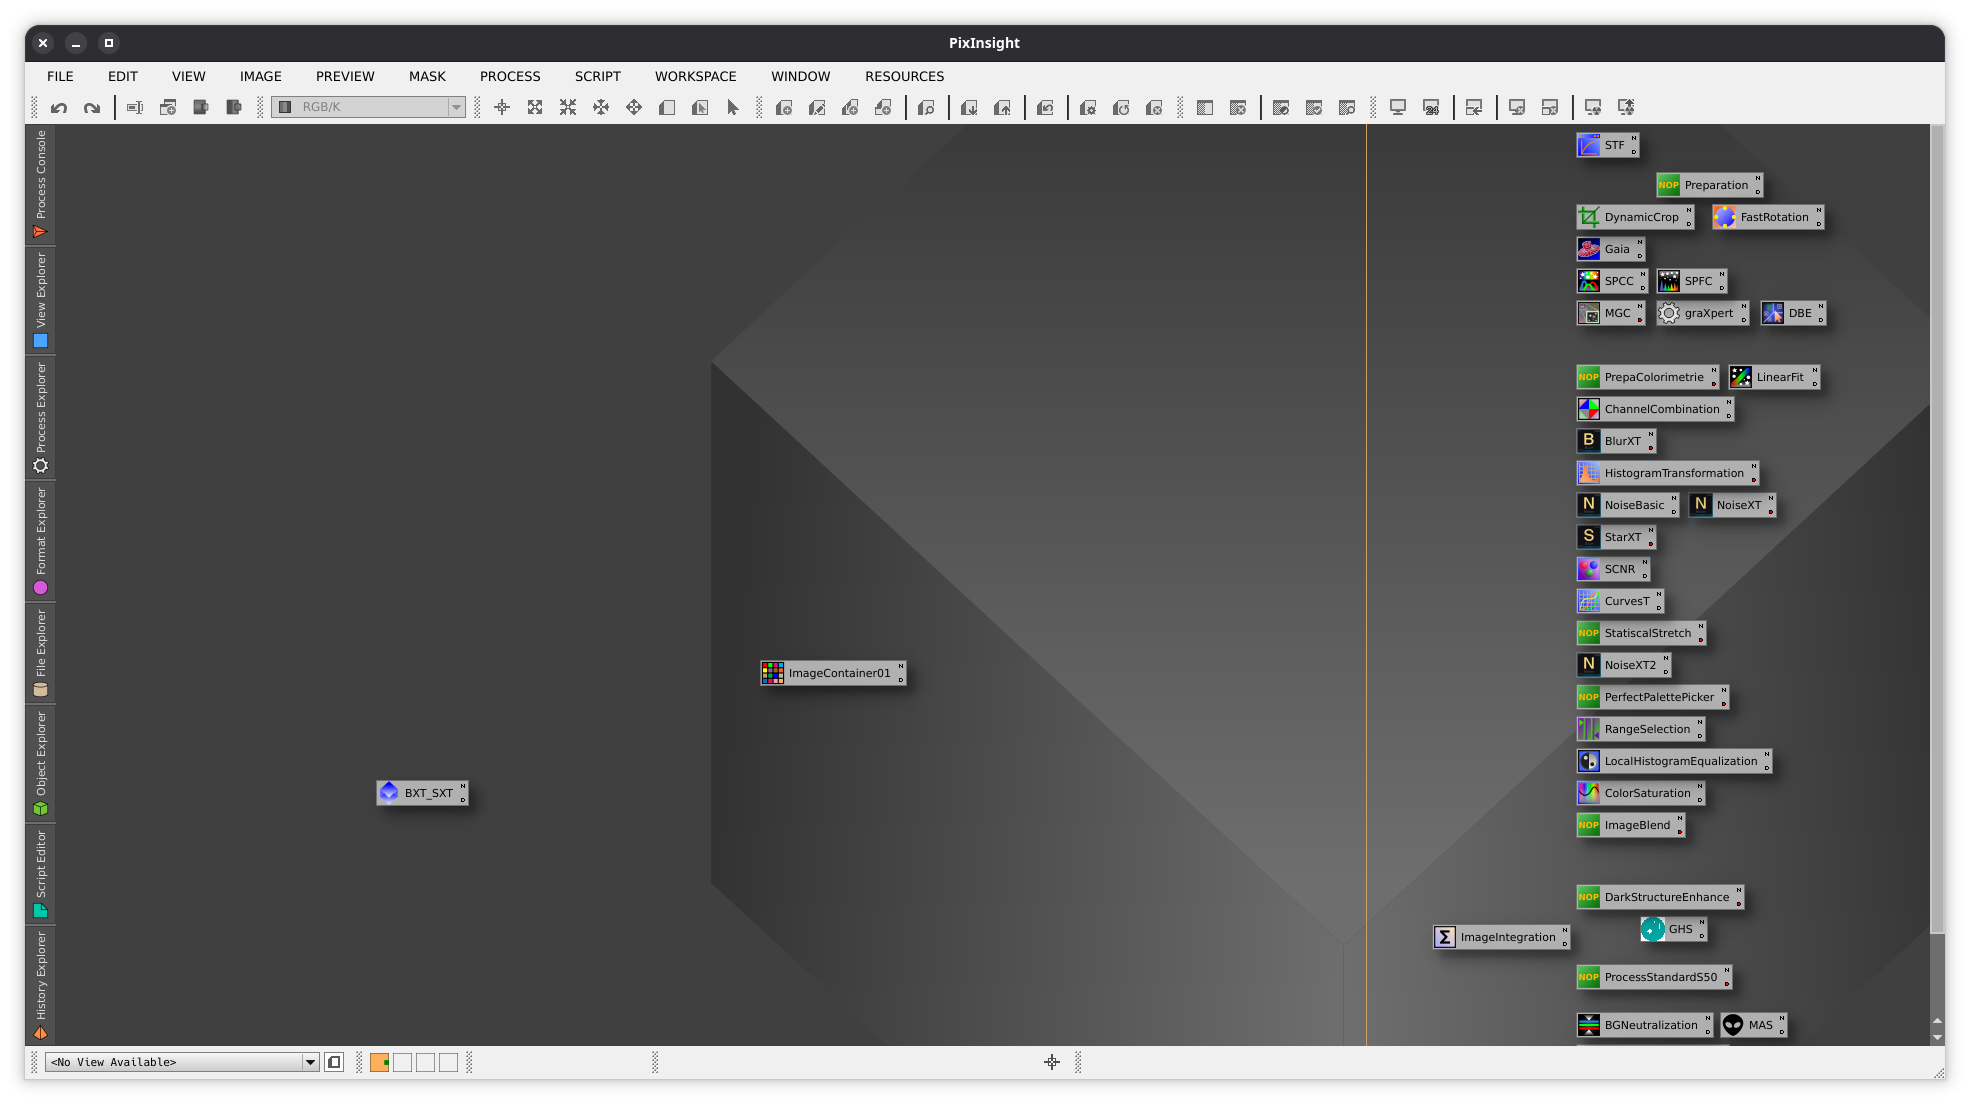Open the IMAGE menu
Screen dimensions: 1970x1104
click(261, 76)
